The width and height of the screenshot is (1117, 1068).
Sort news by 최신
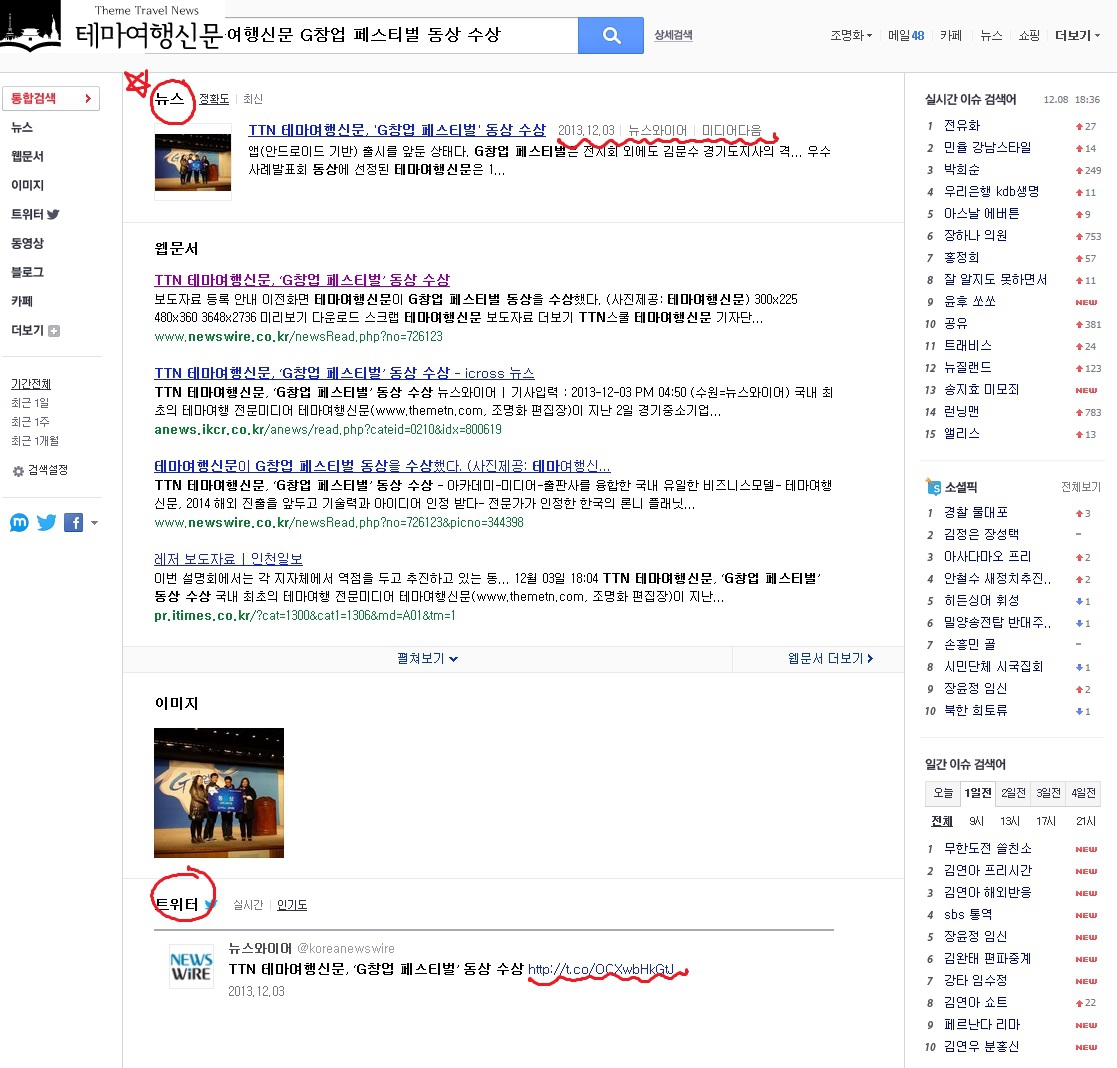coord(253,99)
